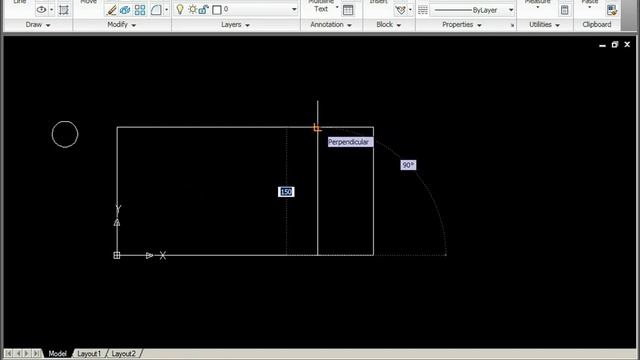Open the Ellipse tool flyout arrow

pyautogui.click(x=51, y=10)
